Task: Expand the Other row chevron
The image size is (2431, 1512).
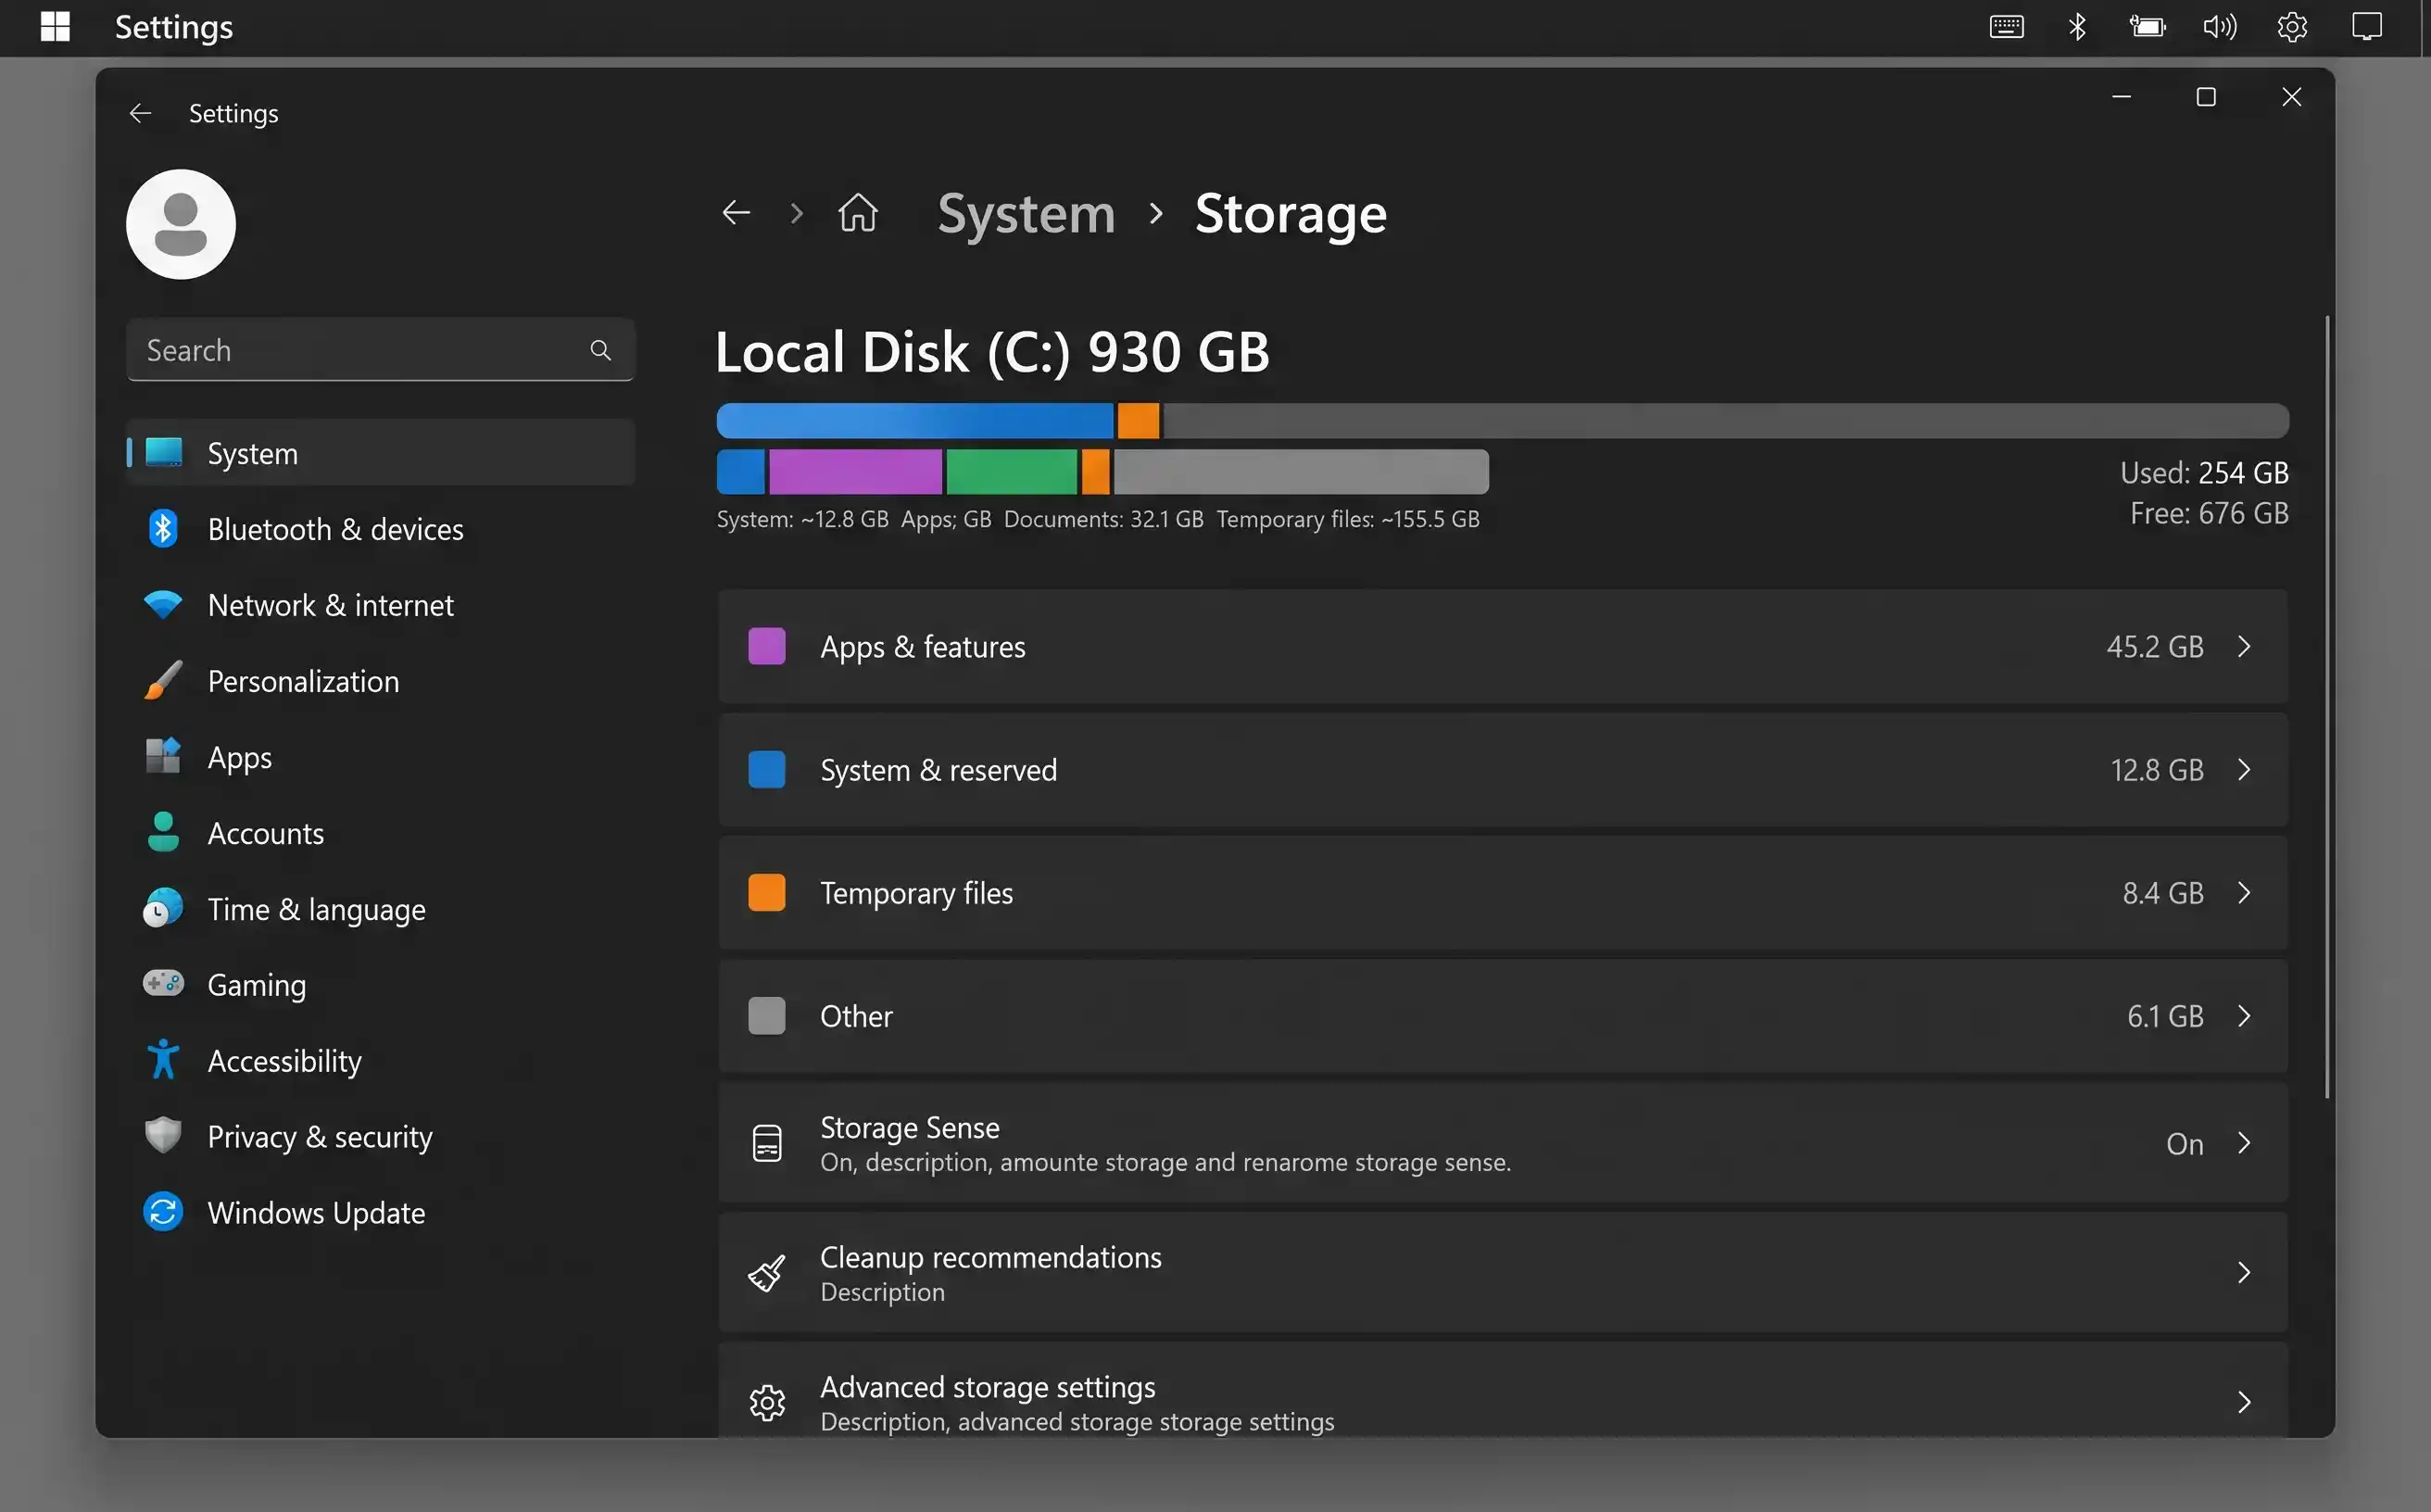Action: pos(2245,1016)
